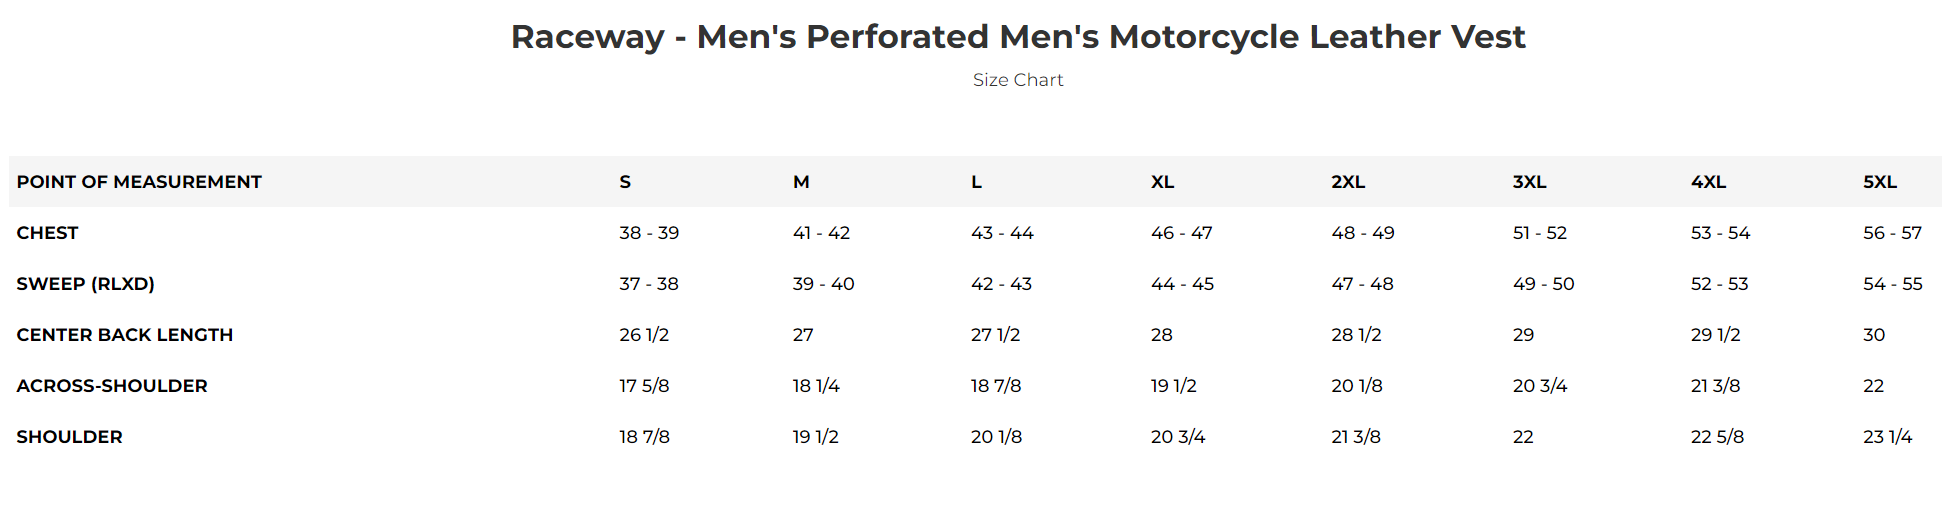Image resolution: width=1942 pixels, height=523 pixels.
Task: Click the S size column header
Action: pos(625,182)
